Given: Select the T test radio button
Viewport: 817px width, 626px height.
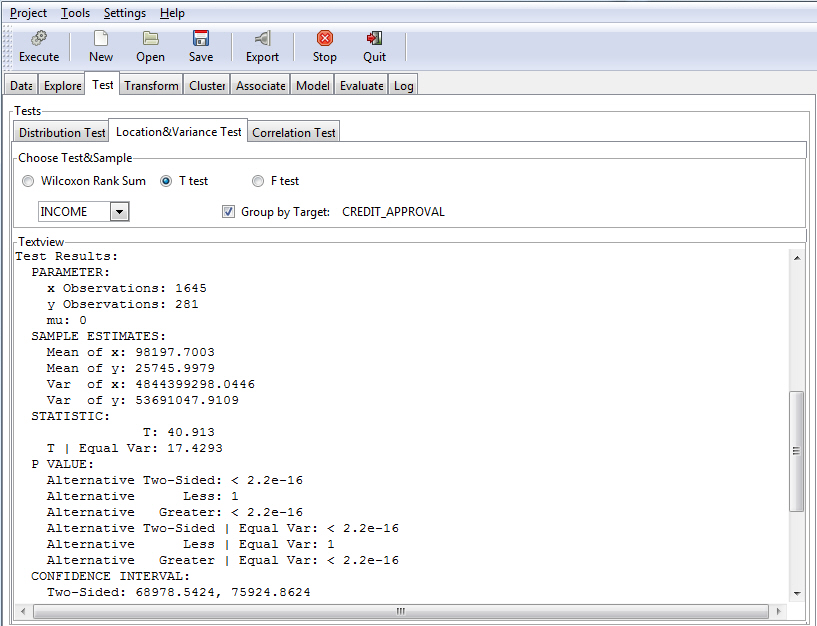Looking at the screenshot, I should (x=166, y=181).
